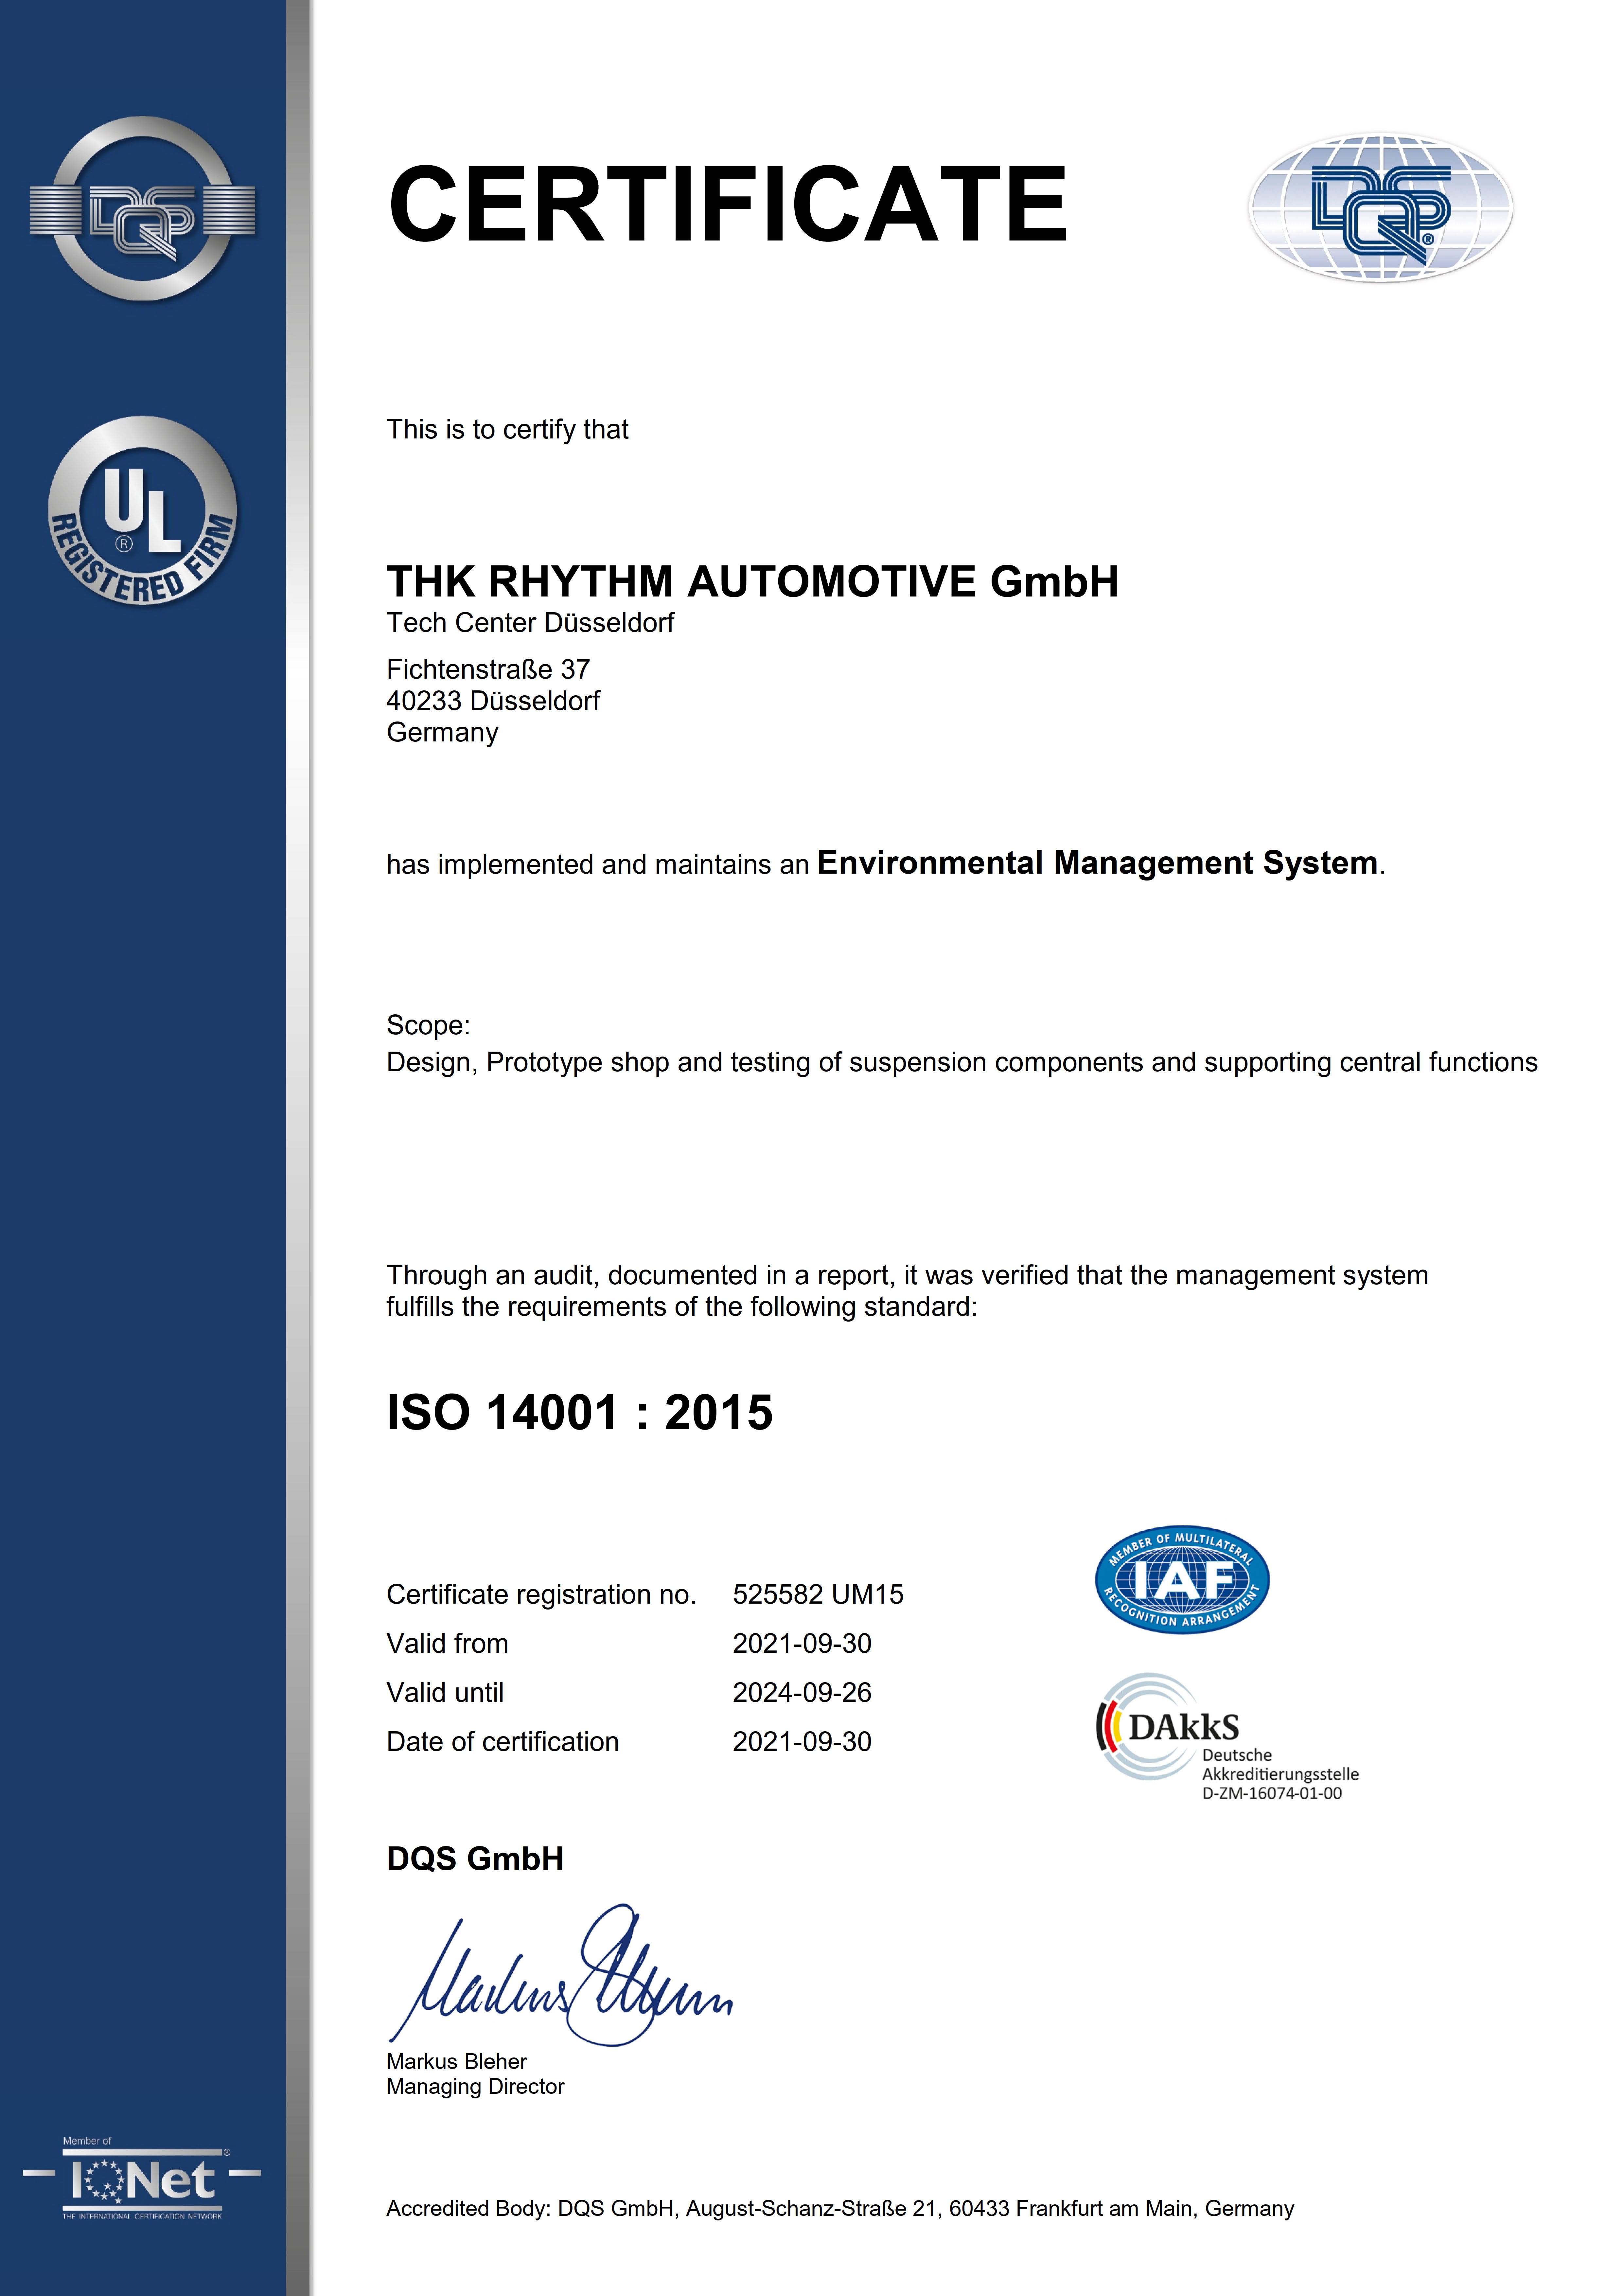Screen dimensions: 1622x2296
Task: Click the UL Registered Firm badge
Action: [143, 510]
